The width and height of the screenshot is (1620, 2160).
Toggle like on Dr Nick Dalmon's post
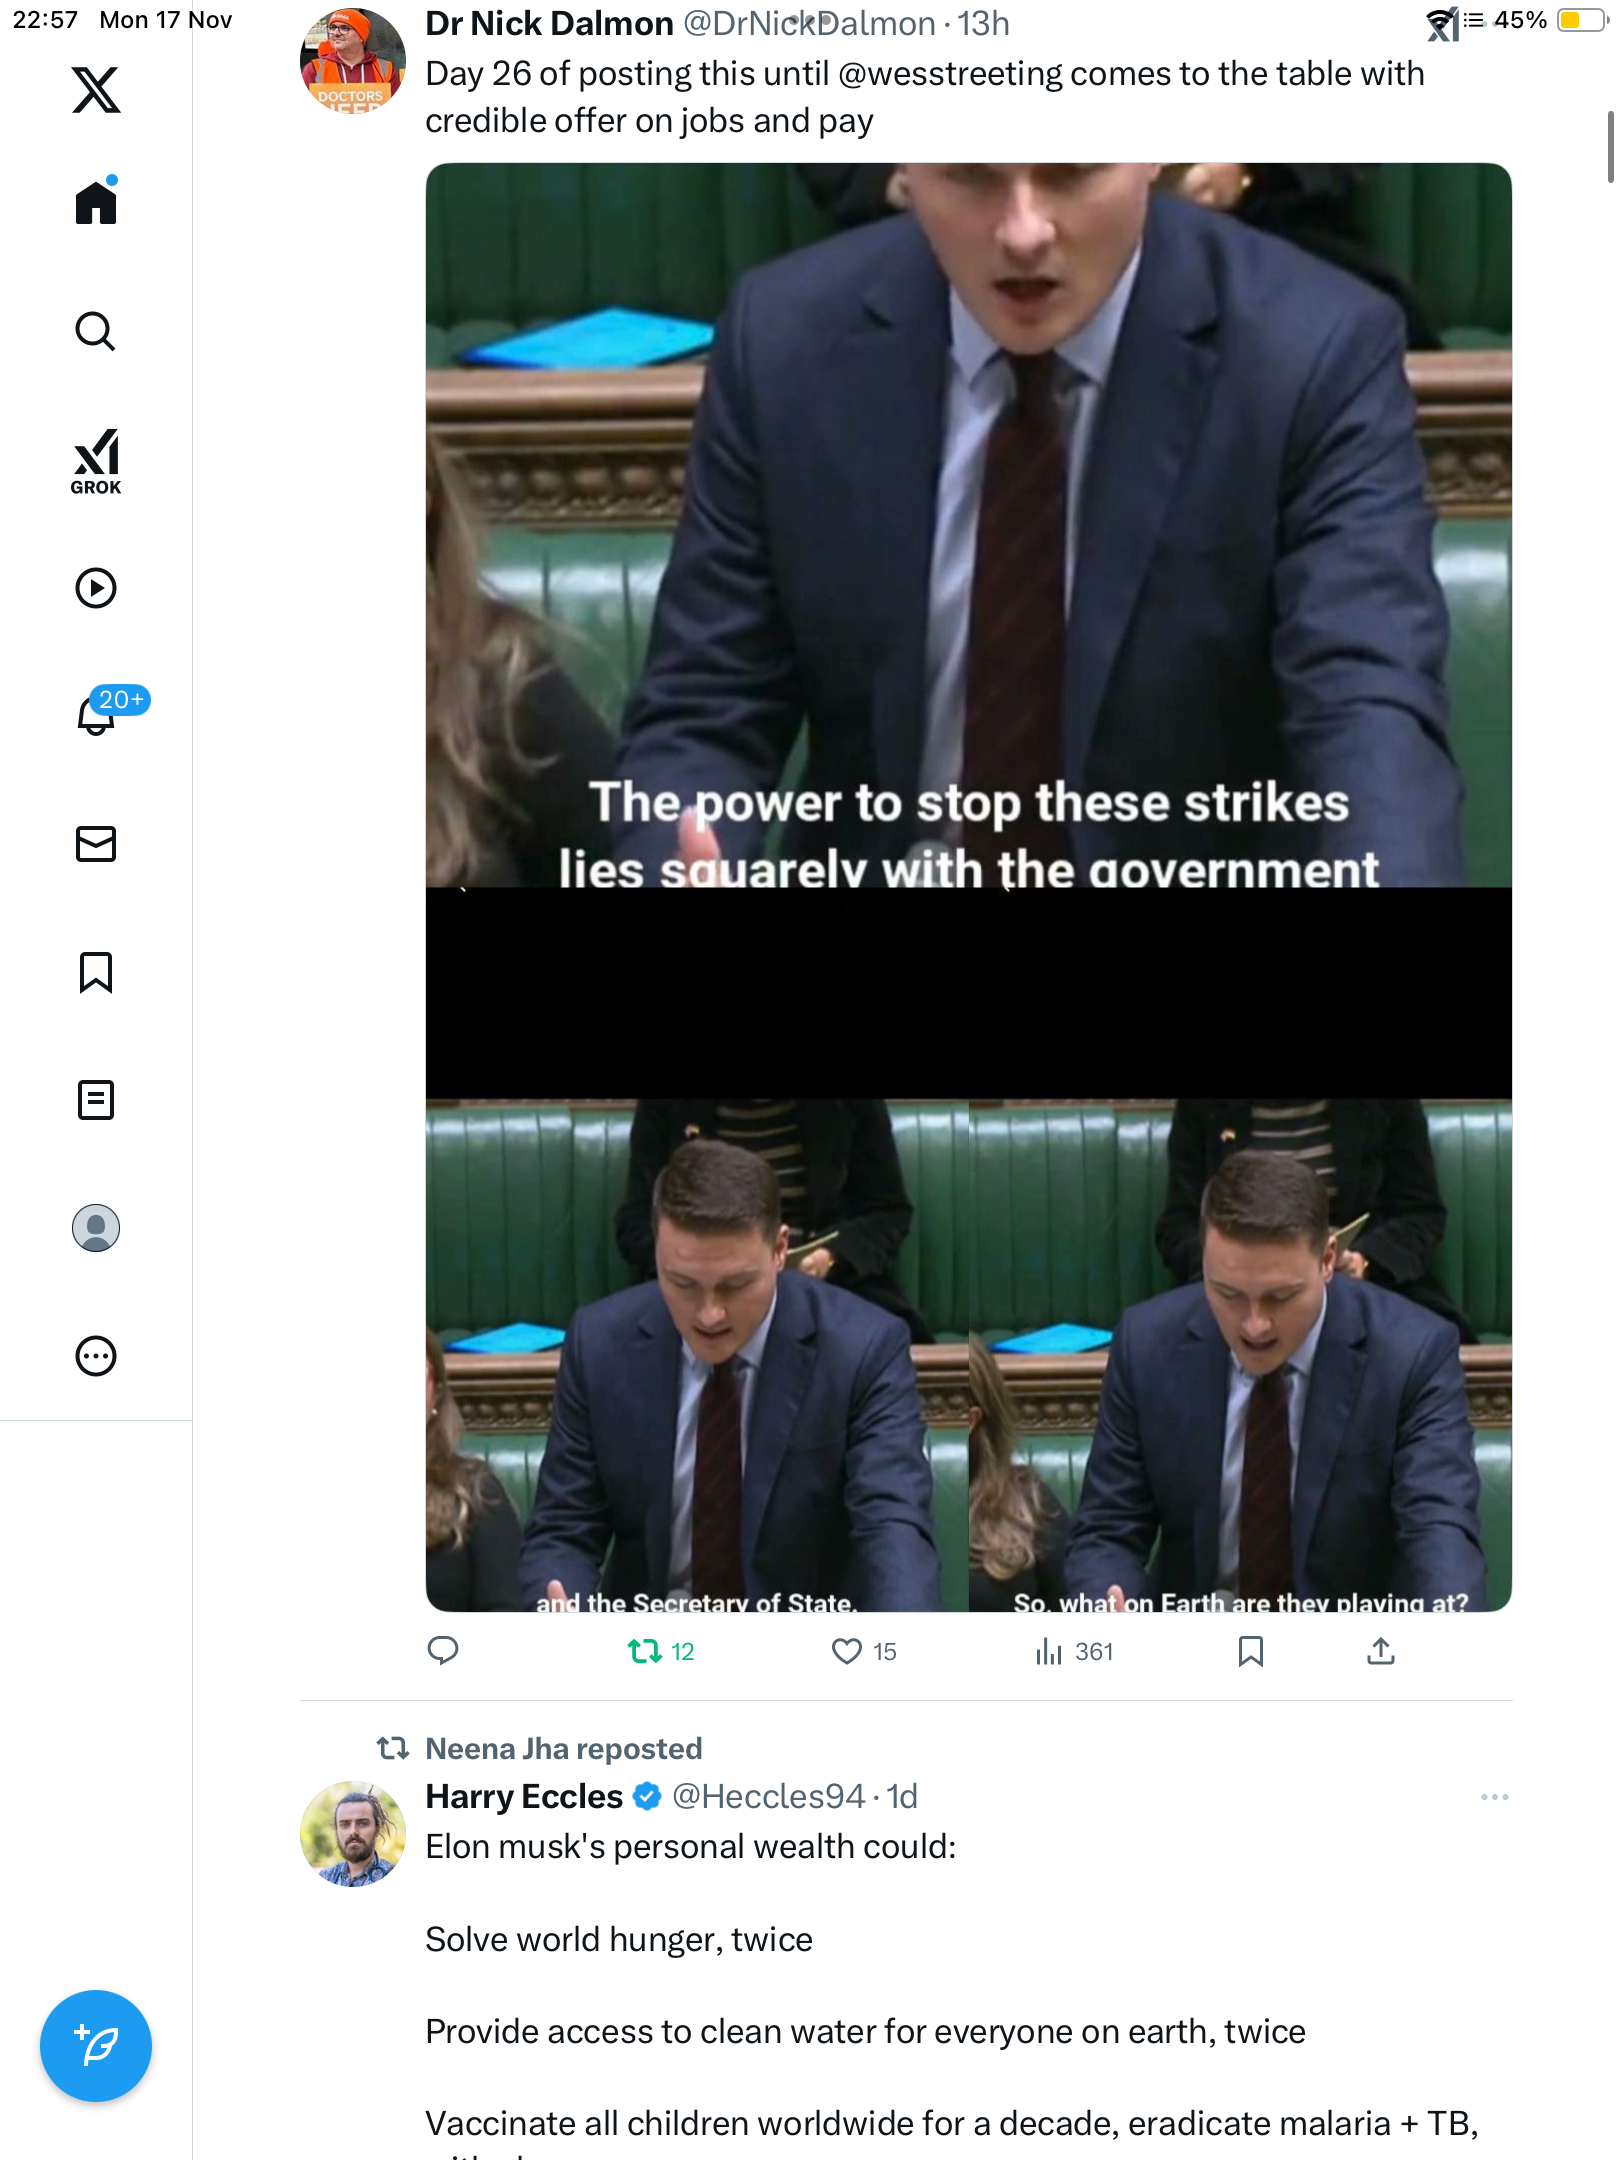[847, 1651]
